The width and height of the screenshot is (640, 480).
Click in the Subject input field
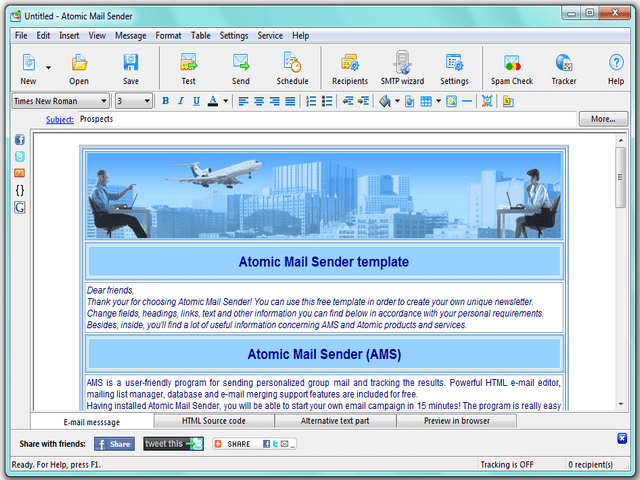[320, 119]
